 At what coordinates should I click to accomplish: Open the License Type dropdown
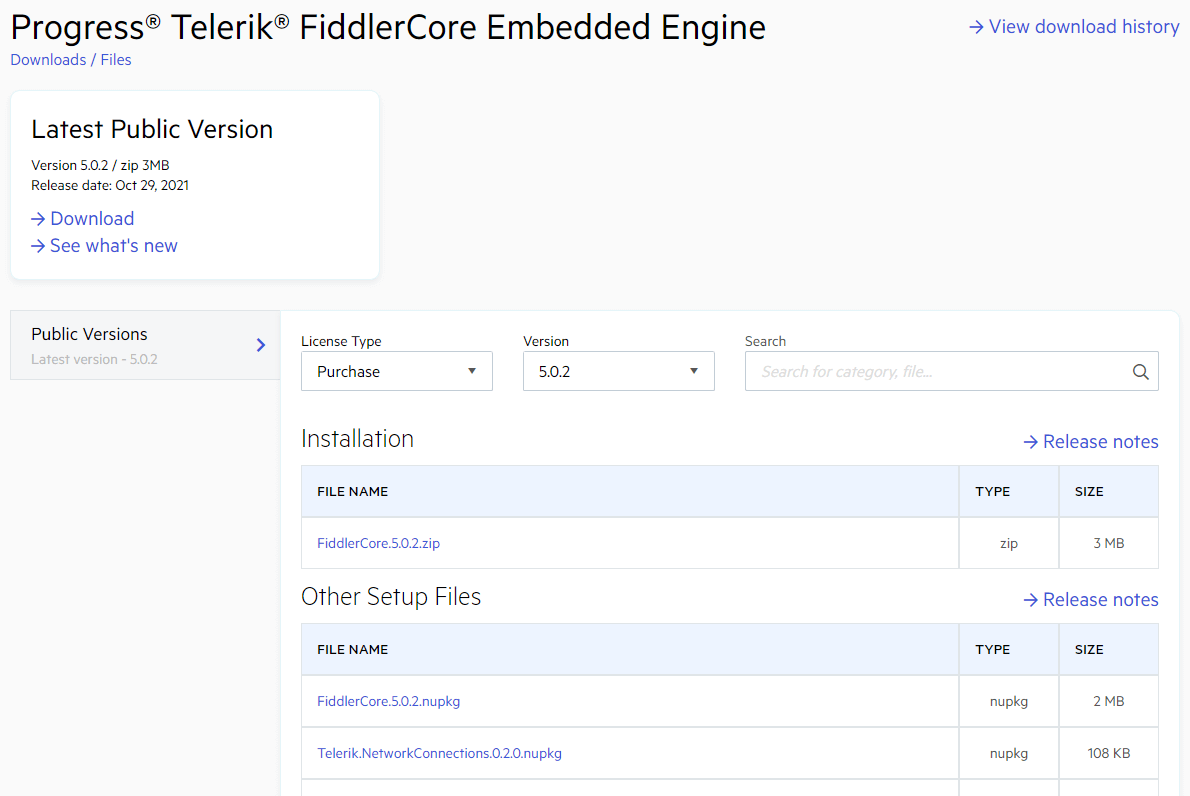point(396,371)
